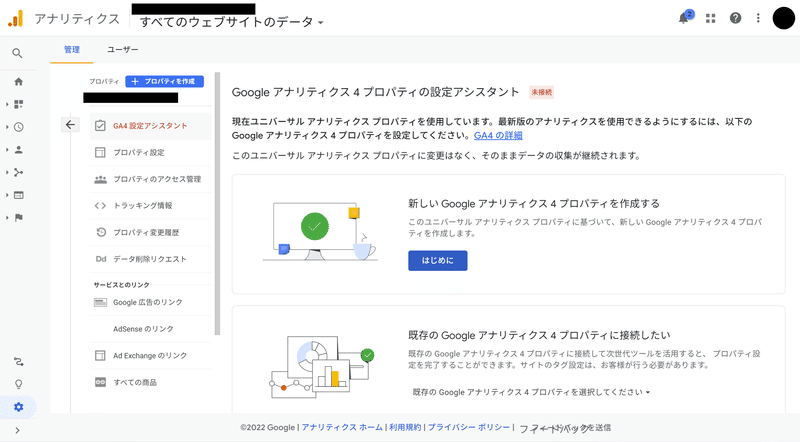Open Conversions reports flag icon
800x442 pixels.
(19, 218)
